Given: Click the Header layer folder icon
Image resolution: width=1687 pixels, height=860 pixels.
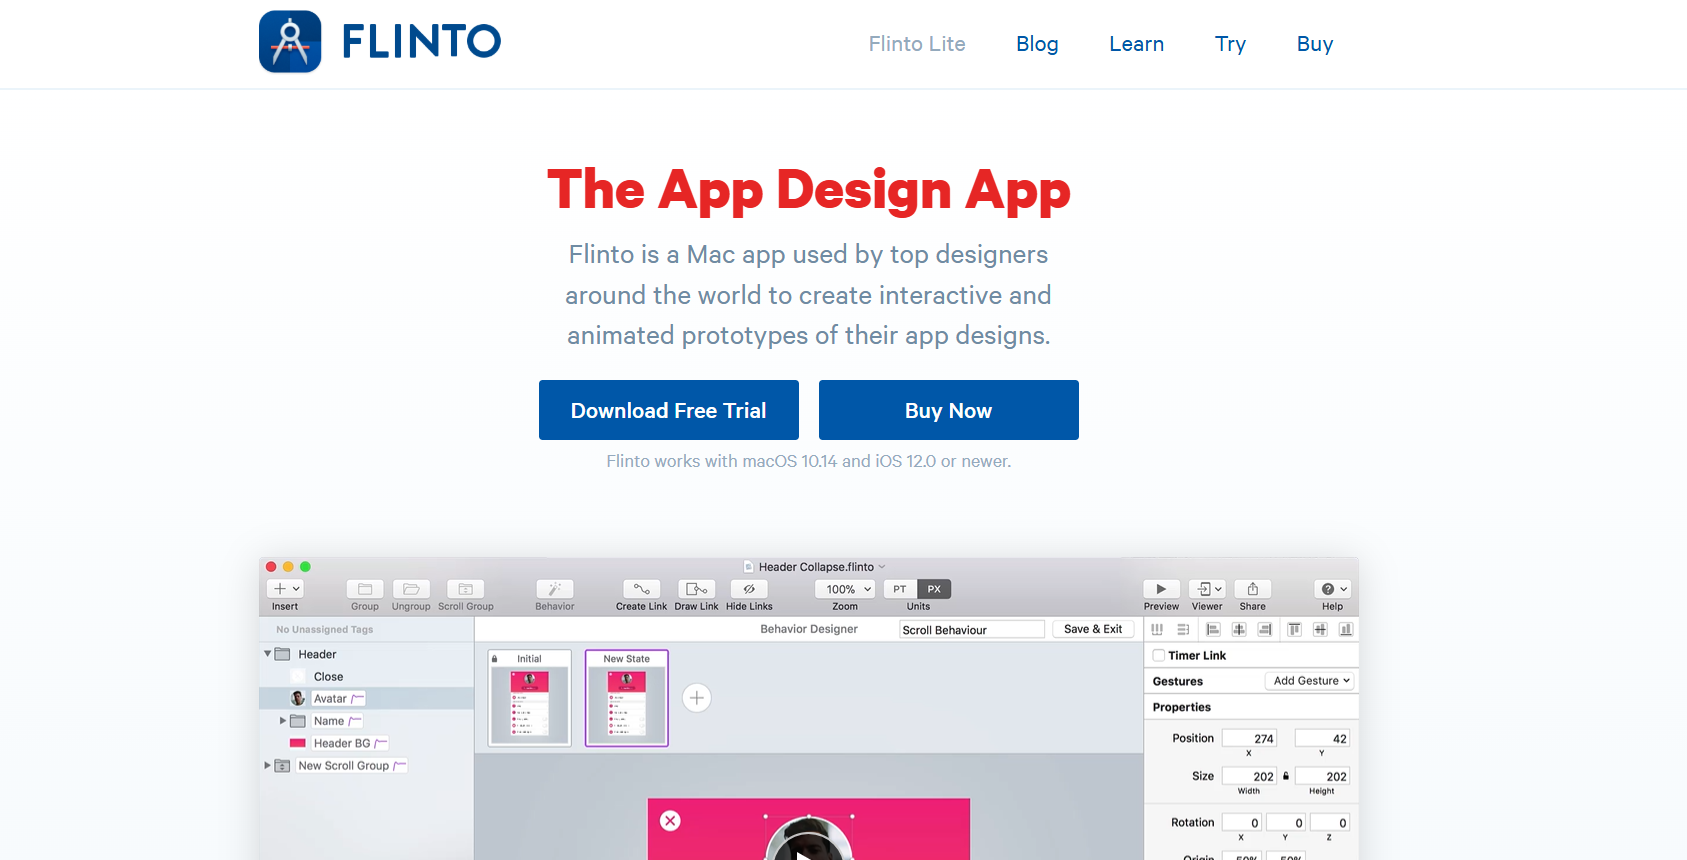Looking at the screenshot, I should tap(283, 654).
